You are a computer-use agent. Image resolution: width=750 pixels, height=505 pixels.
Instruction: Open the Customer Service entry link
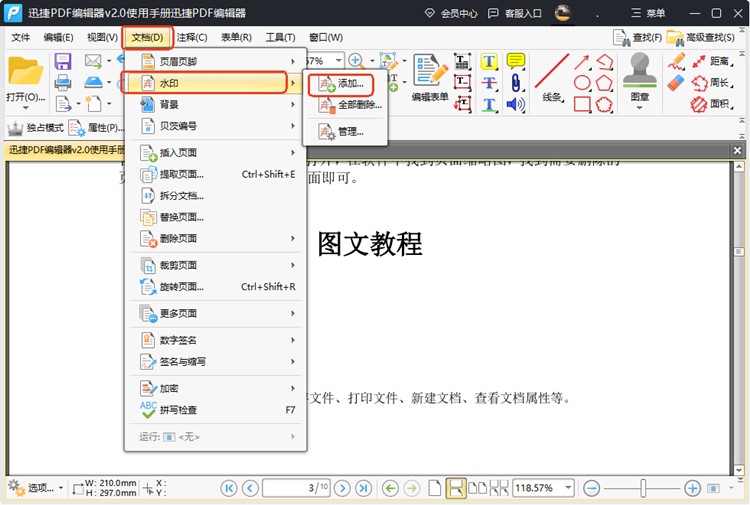pos(515,13)
